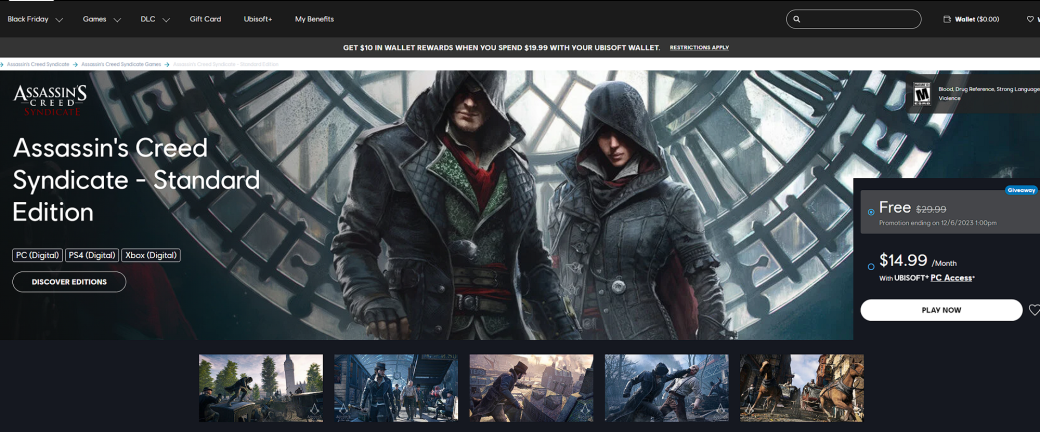
Task: Click the game title heading text
Action: coord(136,180)
